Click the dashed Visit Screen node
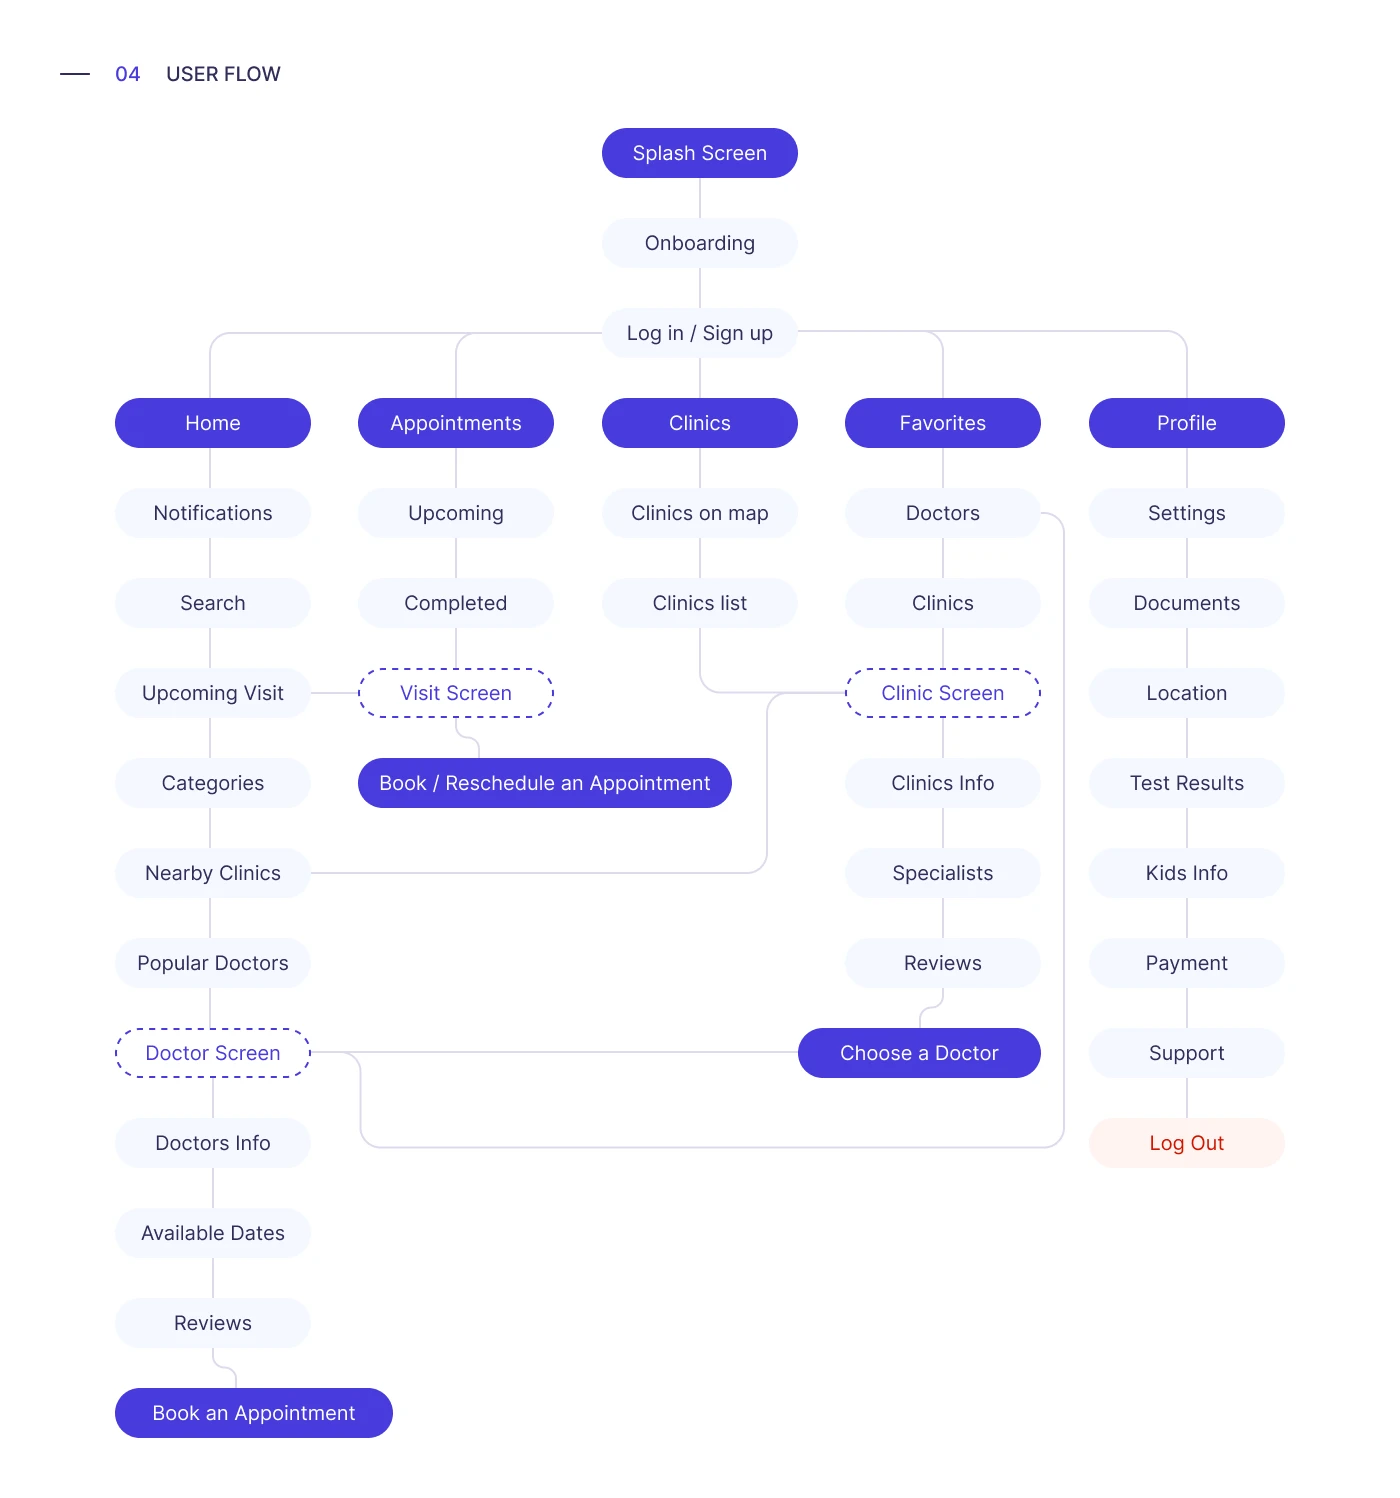The width and height of the screenshot is (1400, 1498). coord(455,693)
